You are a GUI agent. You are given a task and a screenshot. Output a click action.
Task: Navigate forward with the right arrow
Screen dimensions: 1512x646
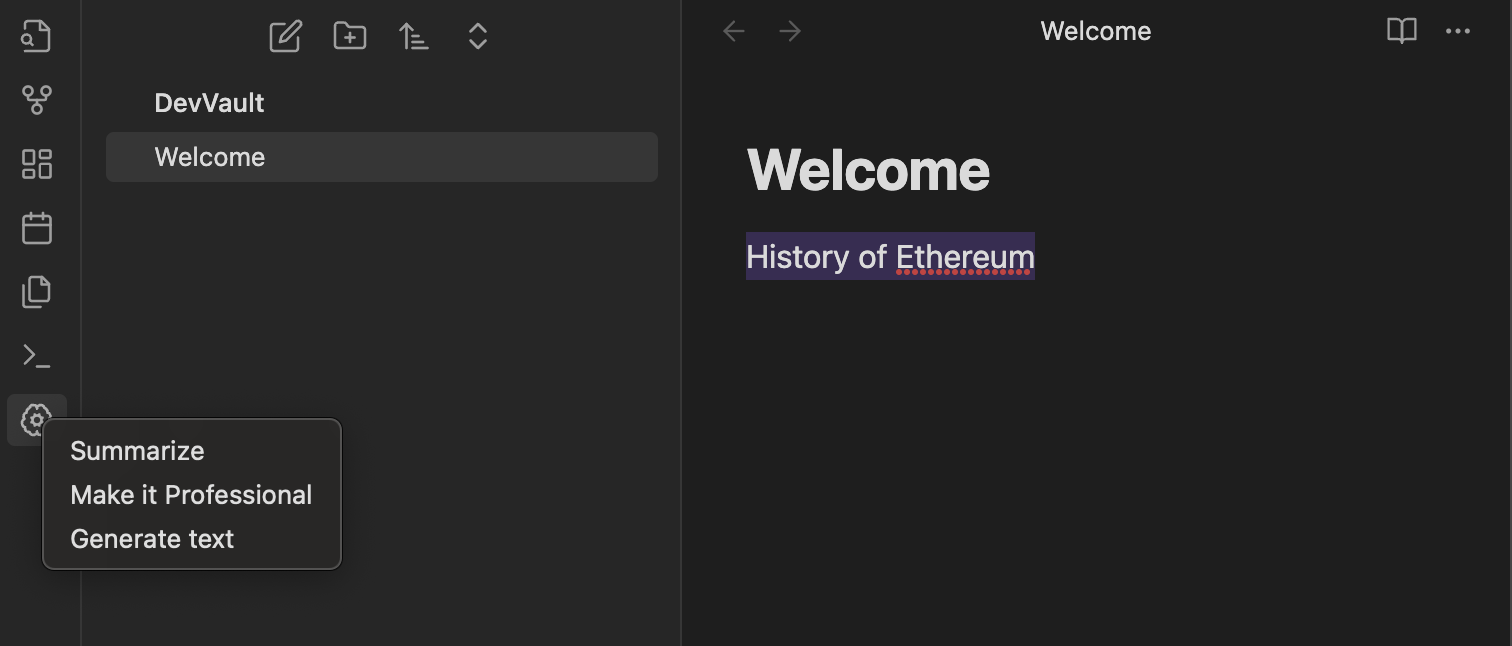790,31
